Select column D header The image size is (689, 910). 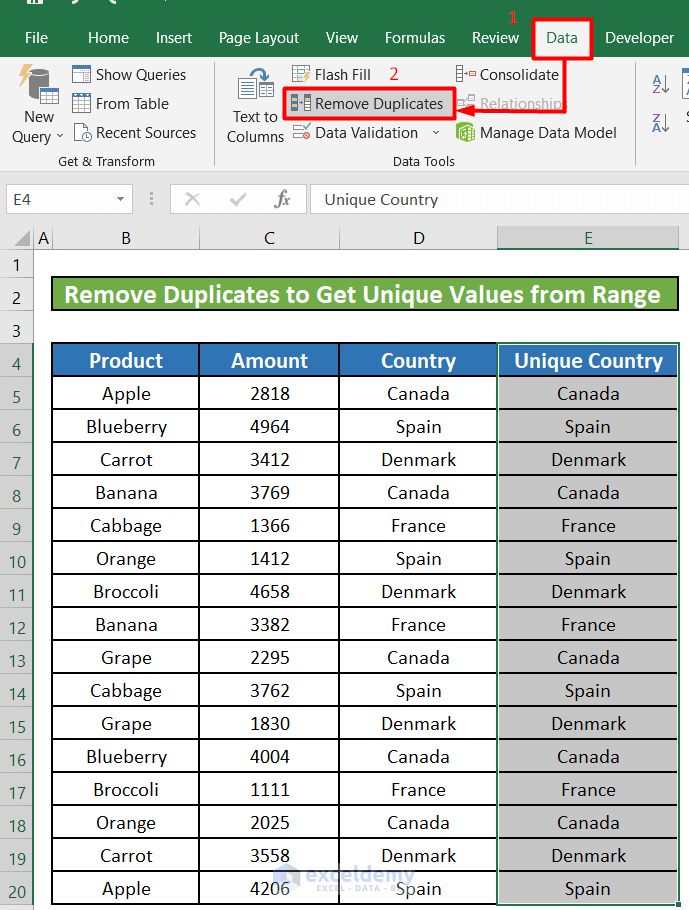[x=418, y=238]
